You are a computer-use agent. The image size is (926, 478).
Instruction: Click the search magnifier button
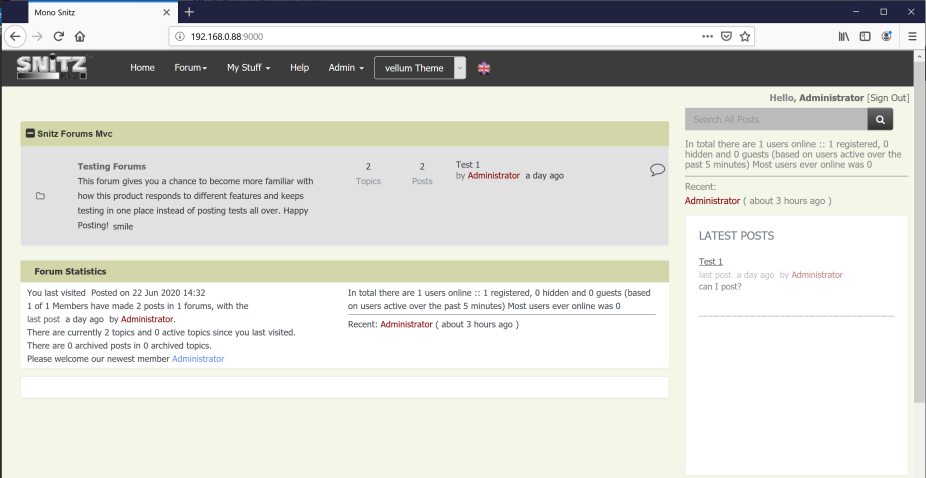click(x=880, y=120)
